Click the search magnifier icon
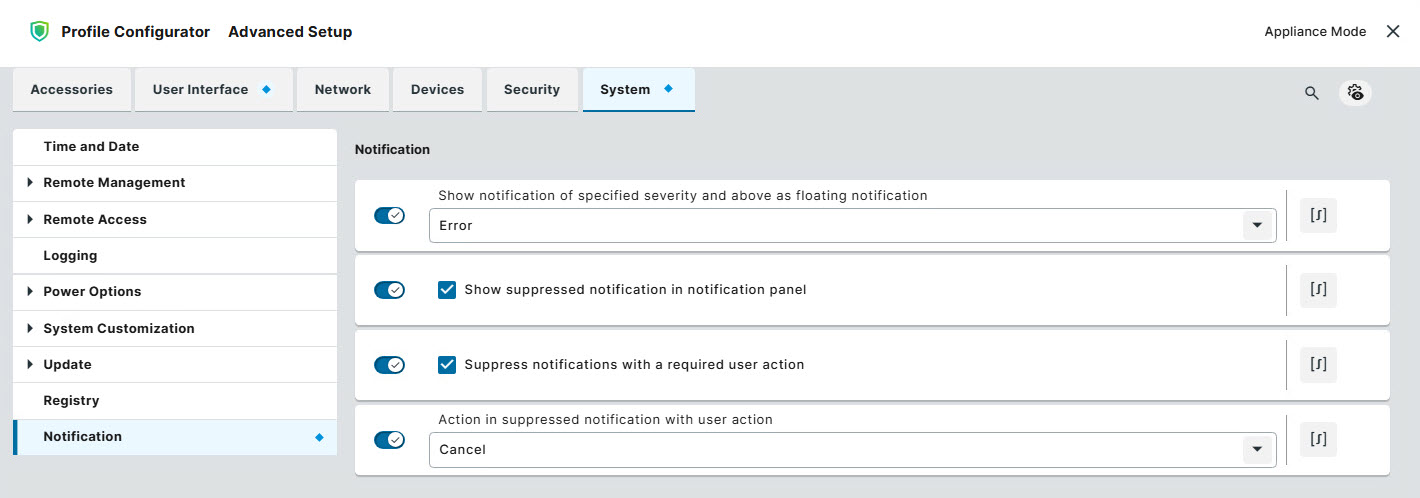This screenshot has width=1420, height=498. [x=1312, y=93]
